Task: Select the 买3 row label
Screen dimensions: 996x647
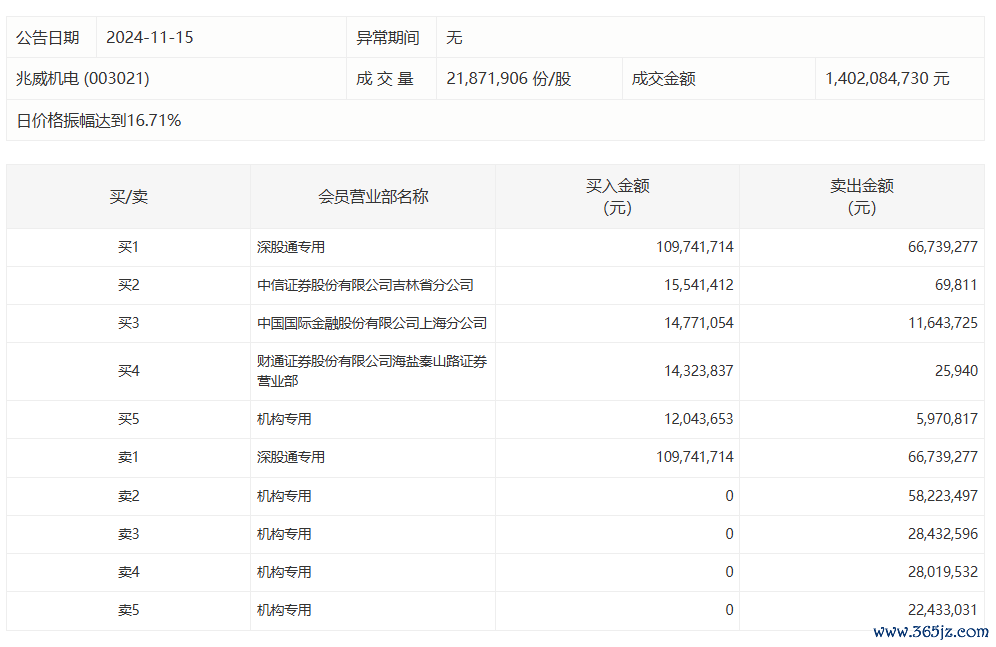Action: 128,323
